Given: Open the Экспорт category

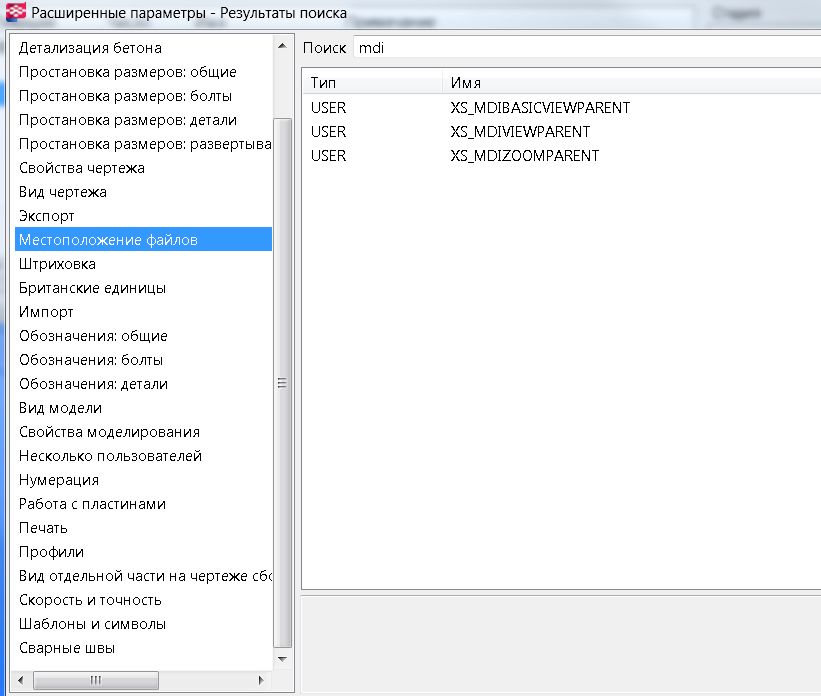Looking at the screenshot, I should (47, 216).
